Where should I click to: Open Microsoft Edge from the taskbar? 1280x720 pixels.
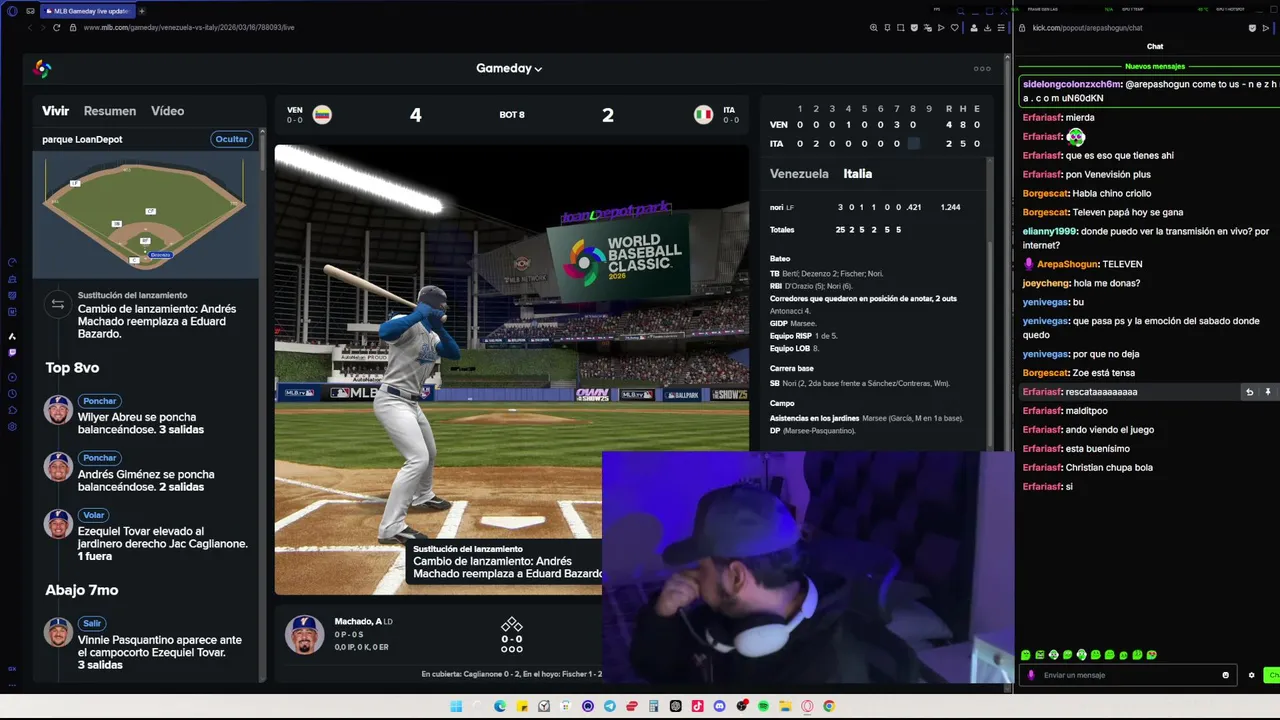(499, 707)
